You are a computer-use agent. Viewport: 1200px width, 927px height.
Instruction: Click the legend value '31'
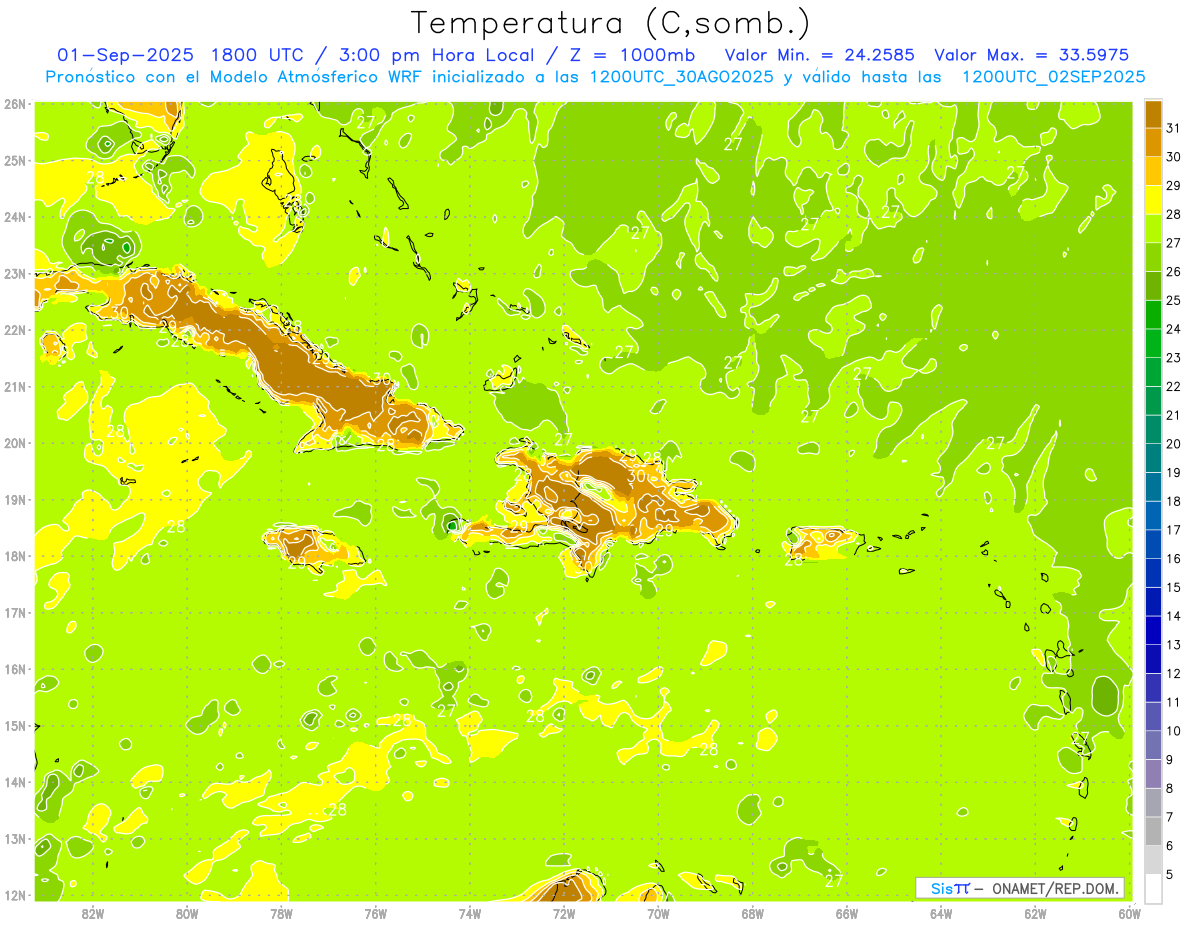(1174, 128)
